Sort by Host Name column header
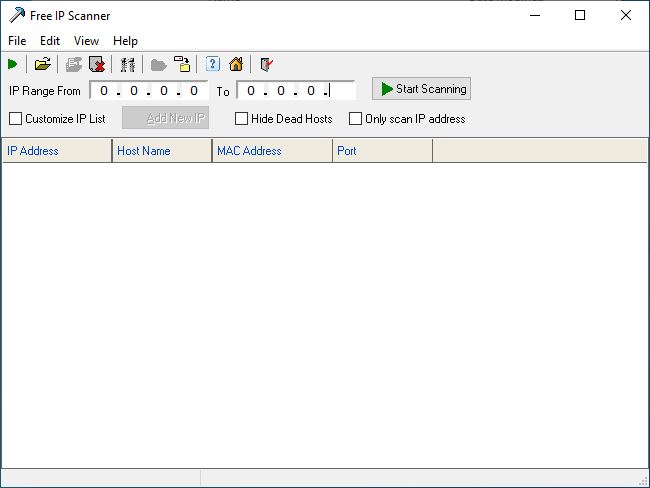Screen dimensions: 650x488 tap(162, 151)
